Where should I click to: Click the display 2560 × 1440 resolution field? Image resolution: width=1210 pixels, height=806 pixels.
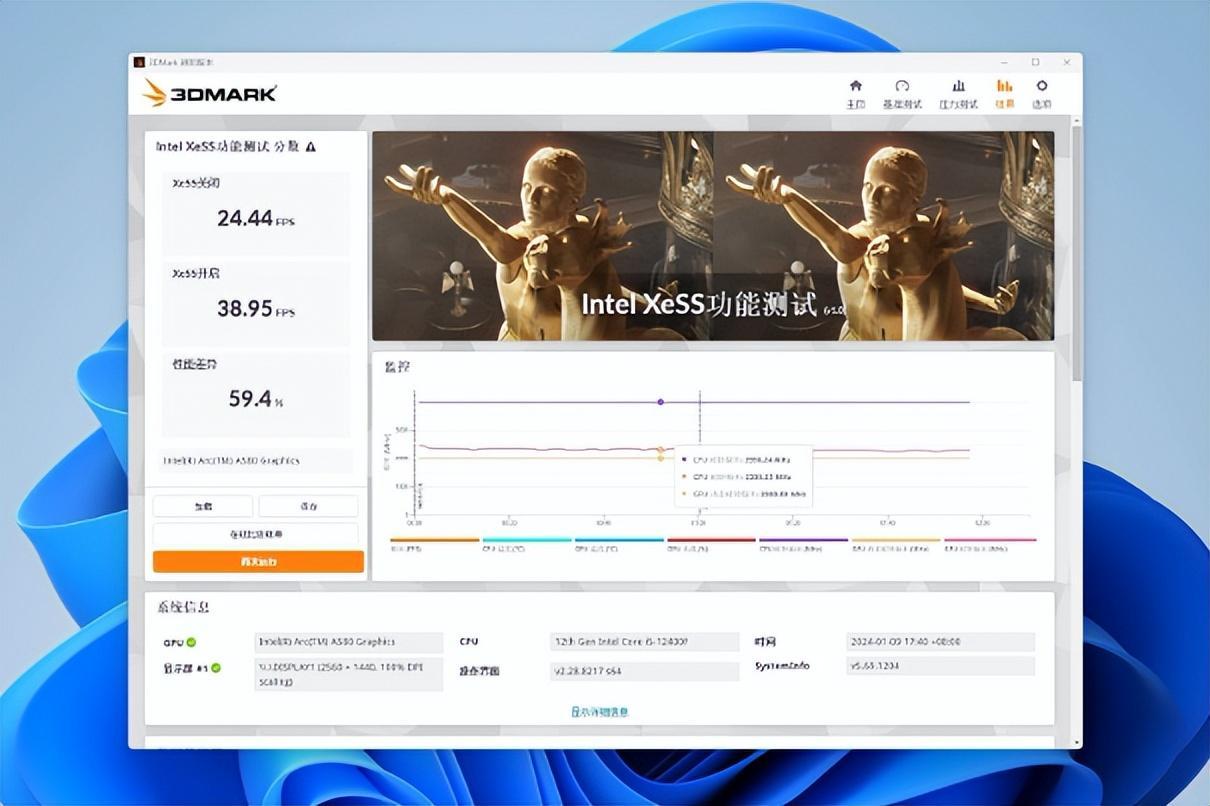tap(348, 674)
